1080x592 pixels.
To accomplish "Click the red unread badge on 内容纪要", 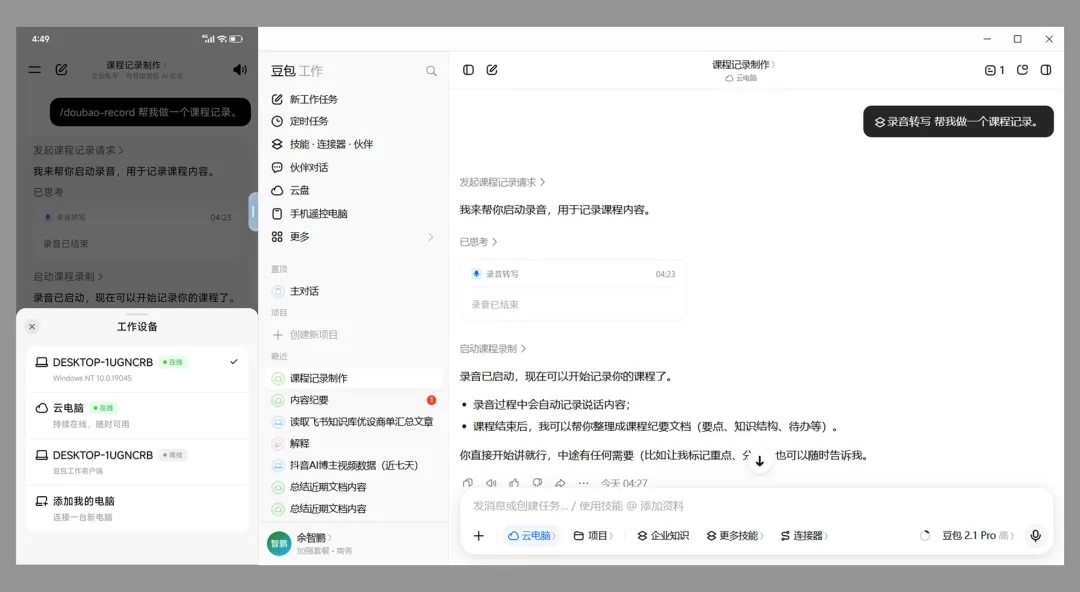I will [x=431, y=400].
